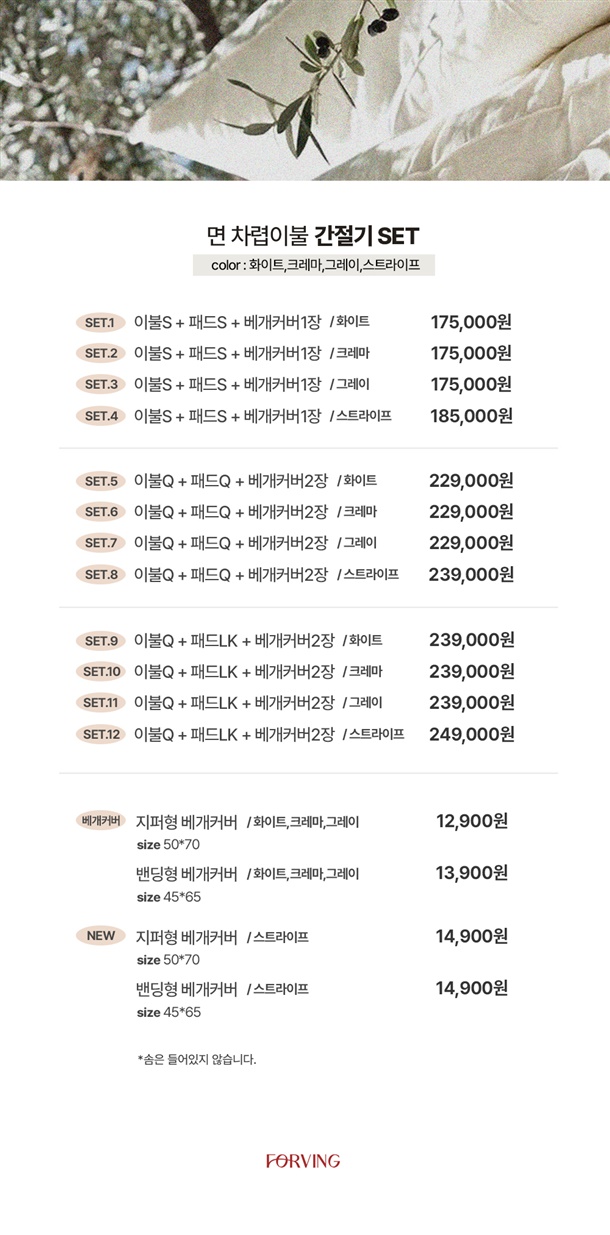Viewport: 610px width, 1235px height.
Task: Click the SET.8 badge
Action: pos(100,575)
